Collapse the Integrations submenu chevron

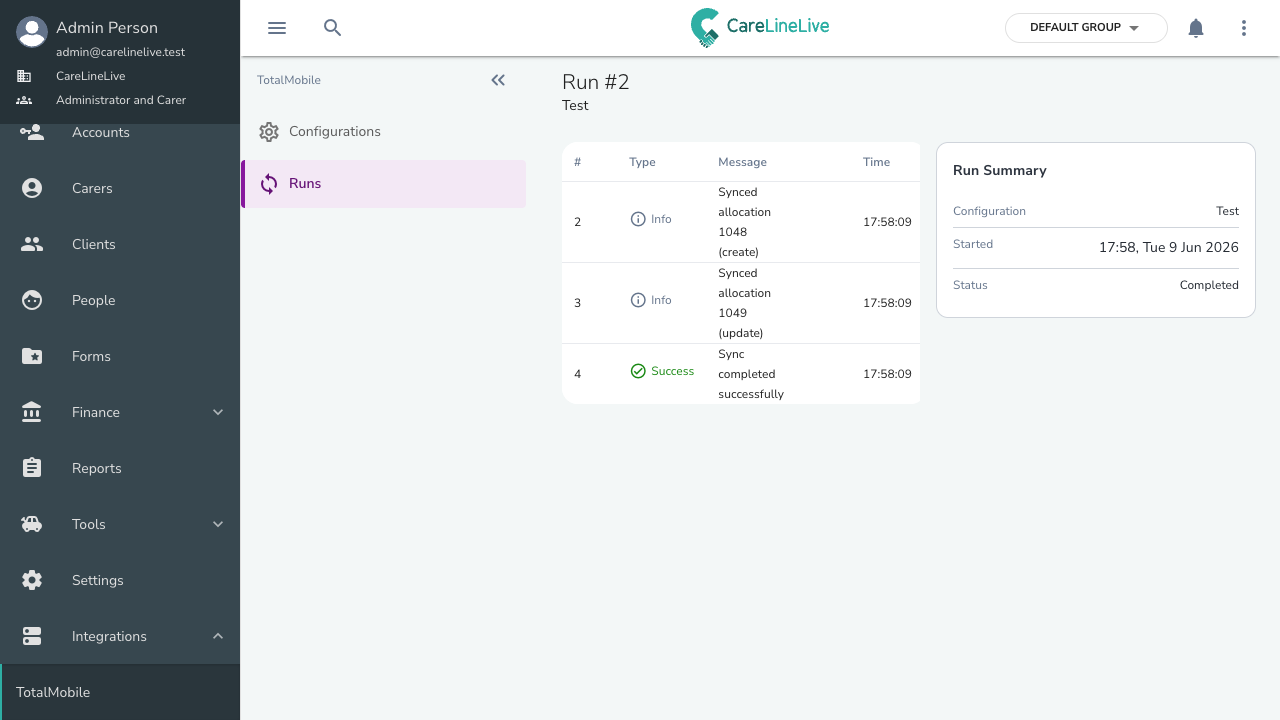(218, 636)
